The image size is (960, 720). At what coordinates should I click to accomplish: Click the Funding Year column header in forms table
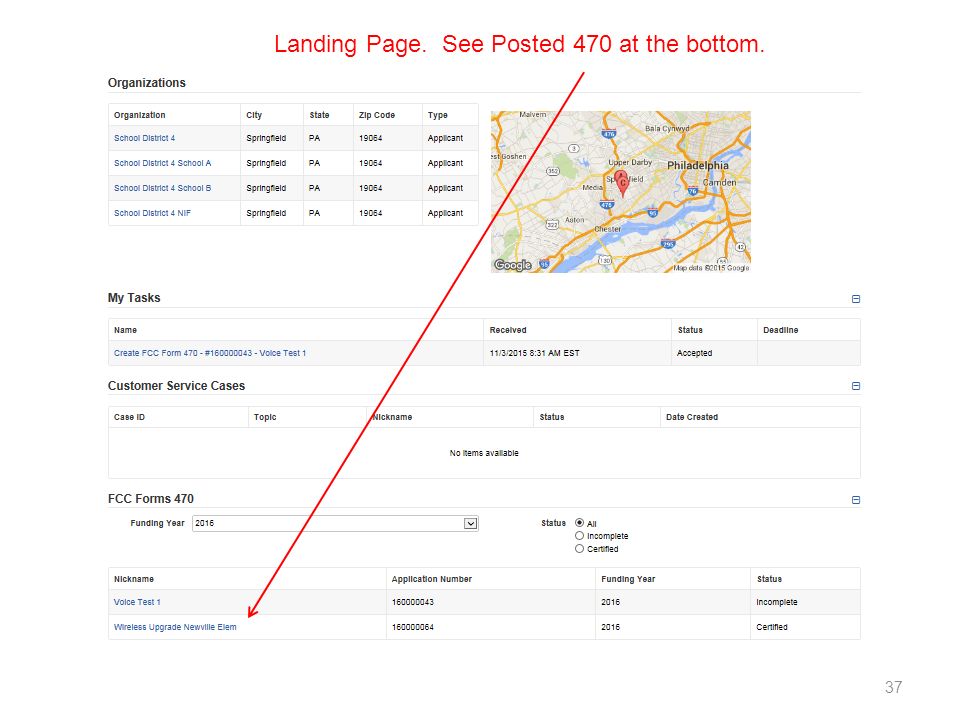click(628, 579)
